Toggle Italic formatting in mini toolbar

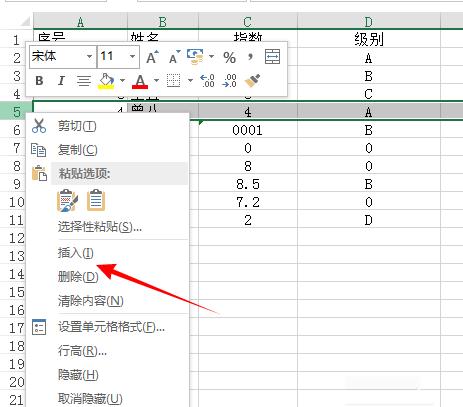[x=61, y=81]
